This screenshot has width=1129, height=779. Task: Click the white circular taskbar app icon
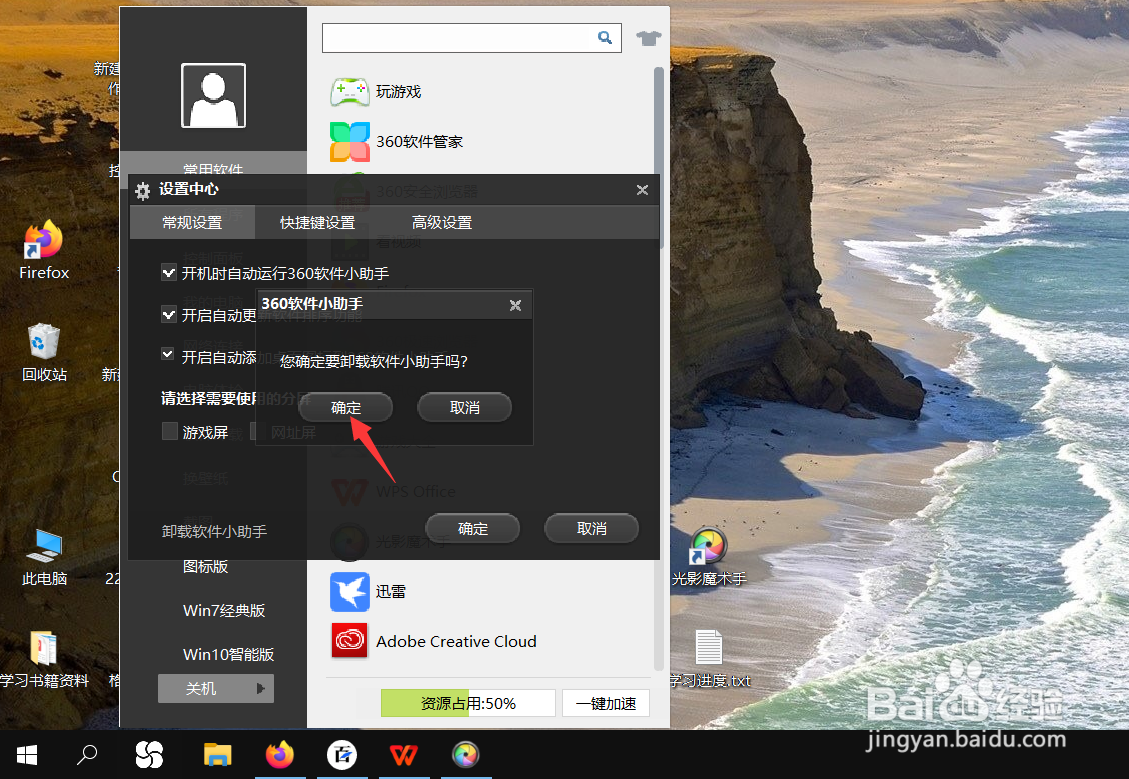[342, 755]
